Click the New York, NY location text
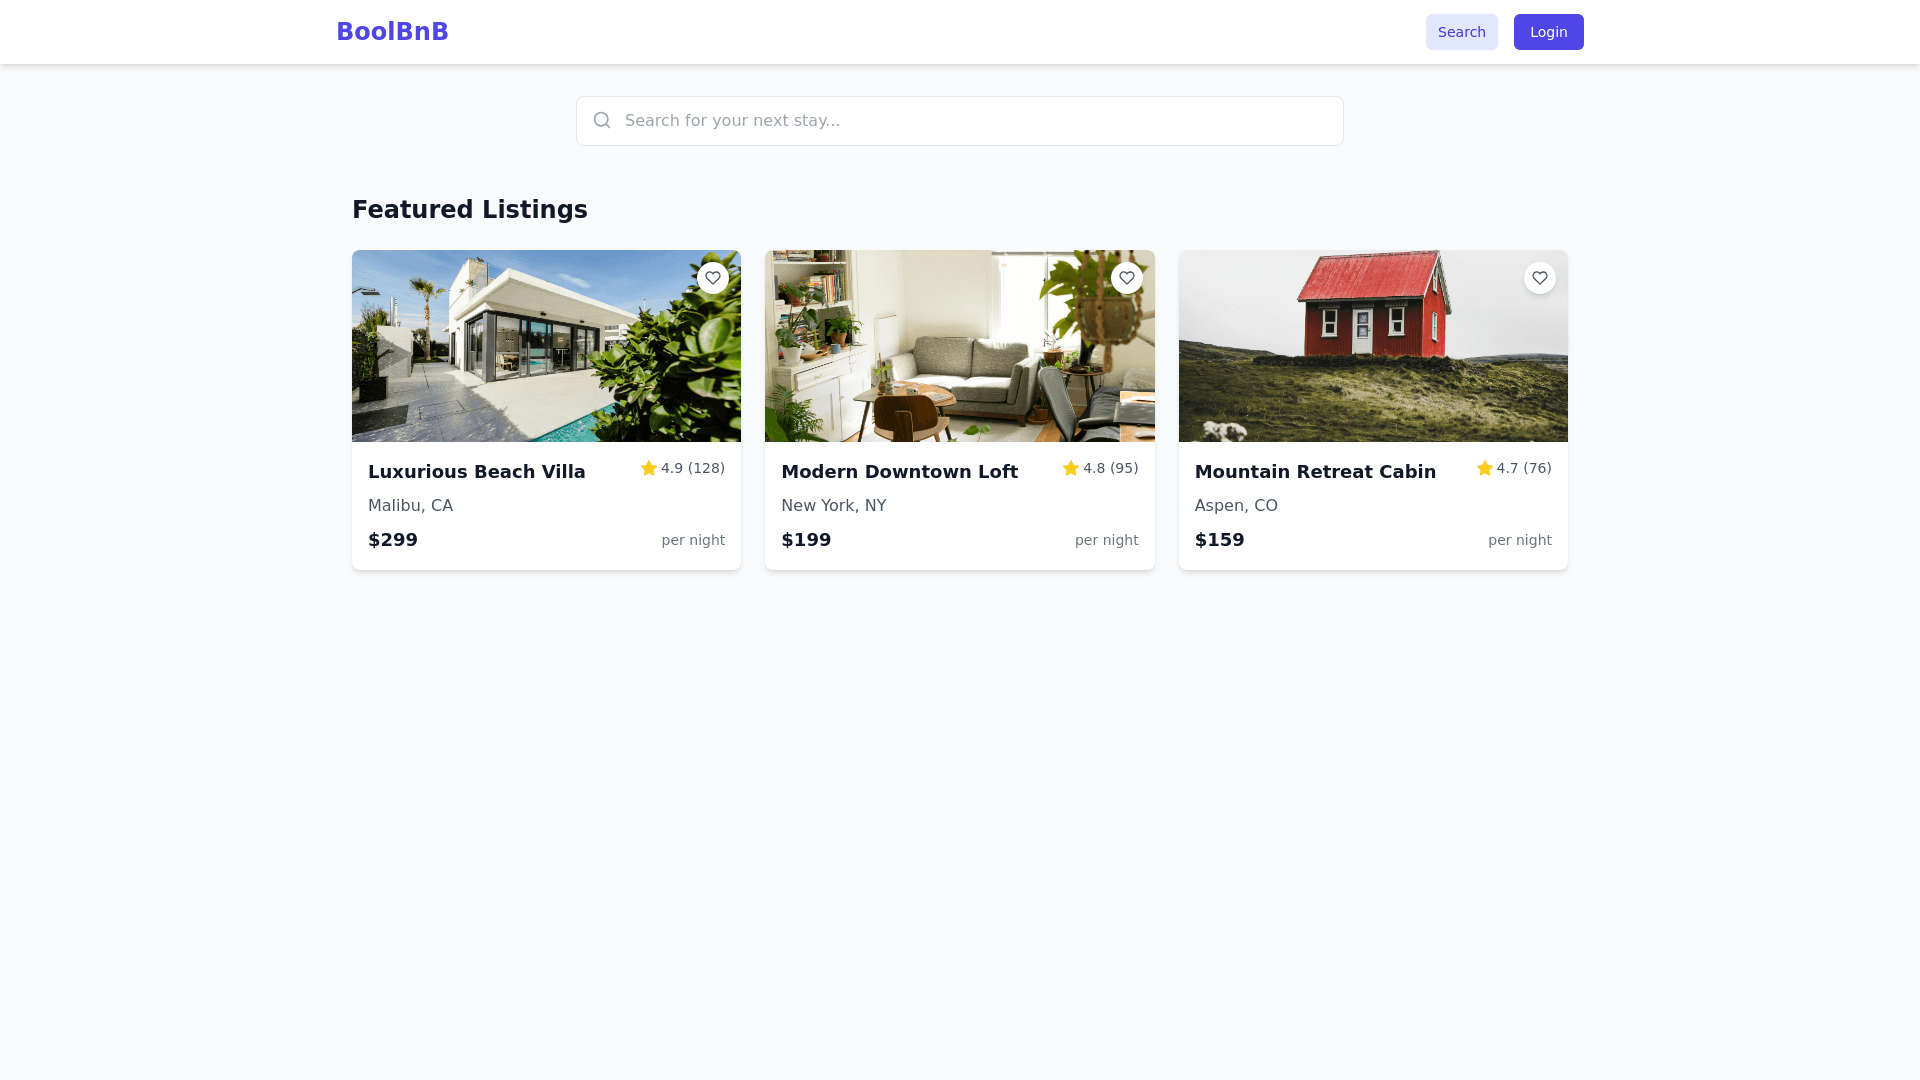Screen dimensions: 1920x1080 point(833,506)
